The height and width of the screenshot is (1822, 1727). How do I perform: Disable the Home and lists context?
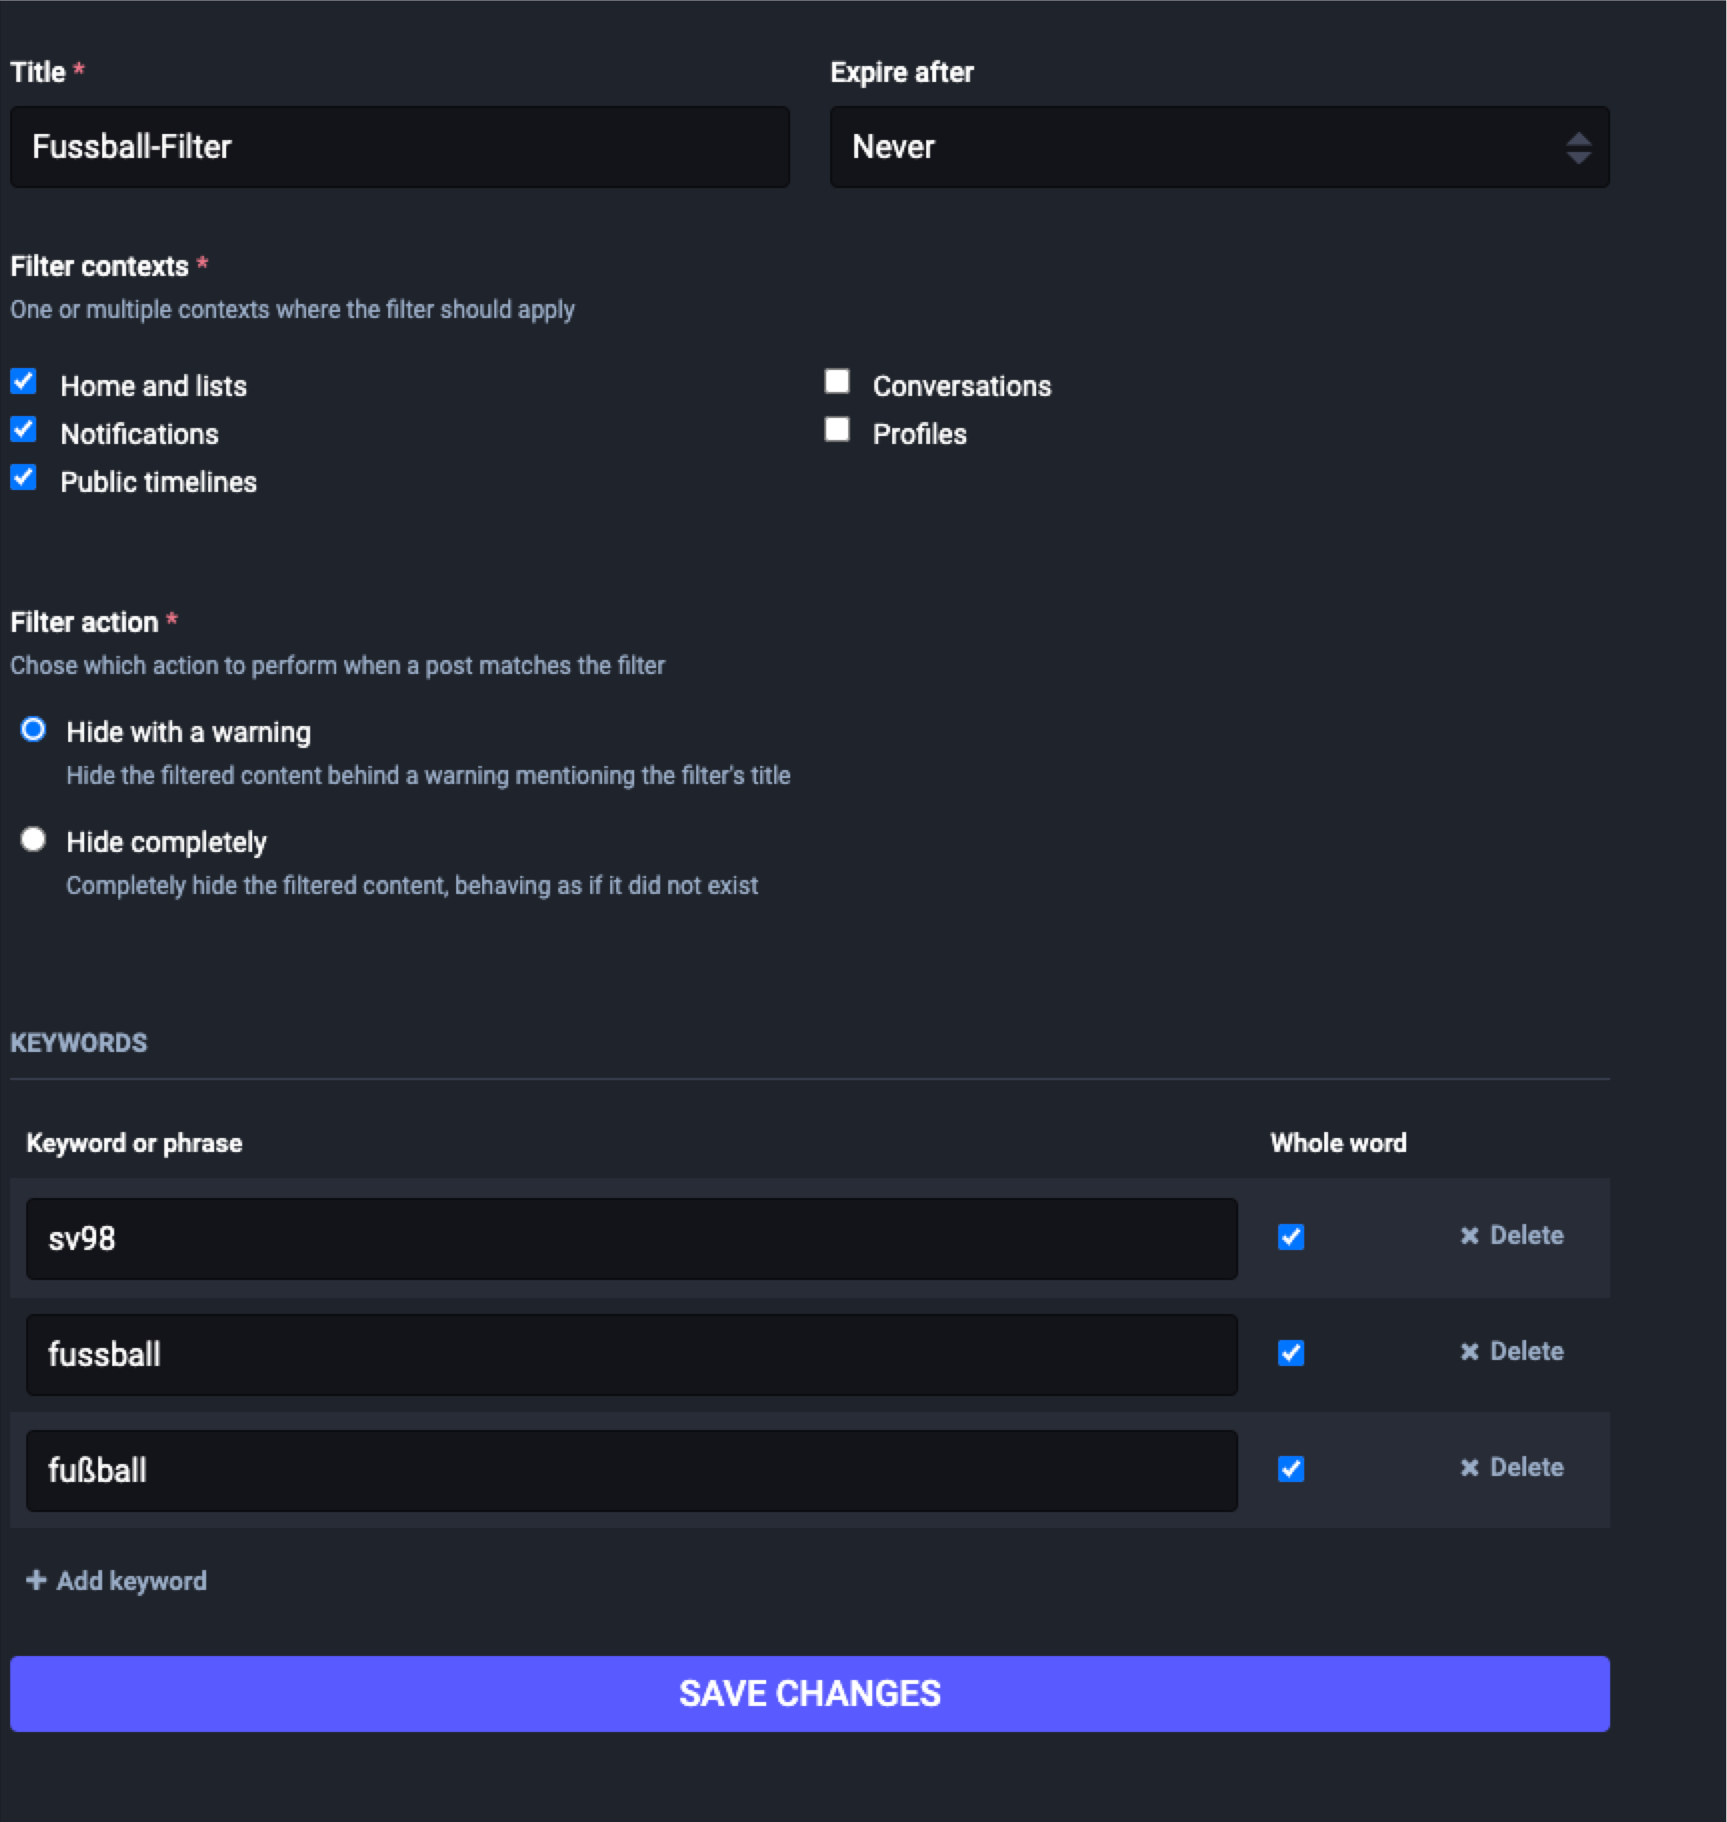pyautogui.click(x=23, y=381)
